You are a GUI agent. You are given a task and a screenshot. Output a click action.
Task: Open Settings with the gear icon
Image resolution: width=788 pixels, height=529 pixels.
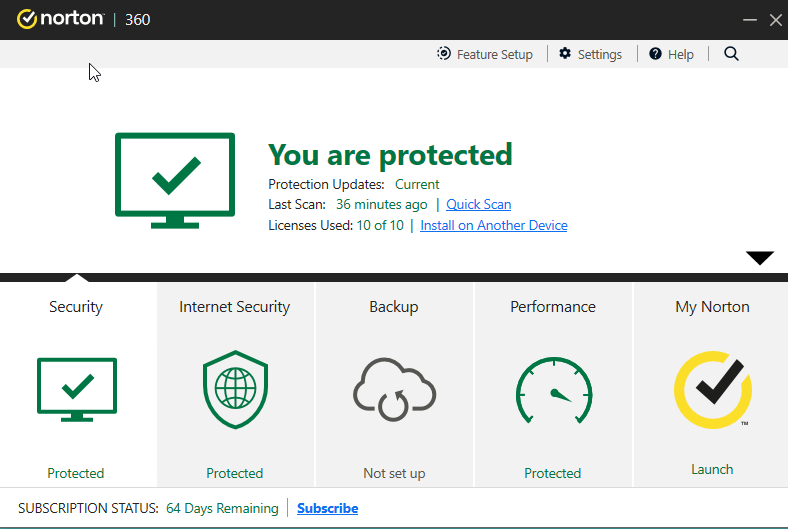(x=590, y=54)
